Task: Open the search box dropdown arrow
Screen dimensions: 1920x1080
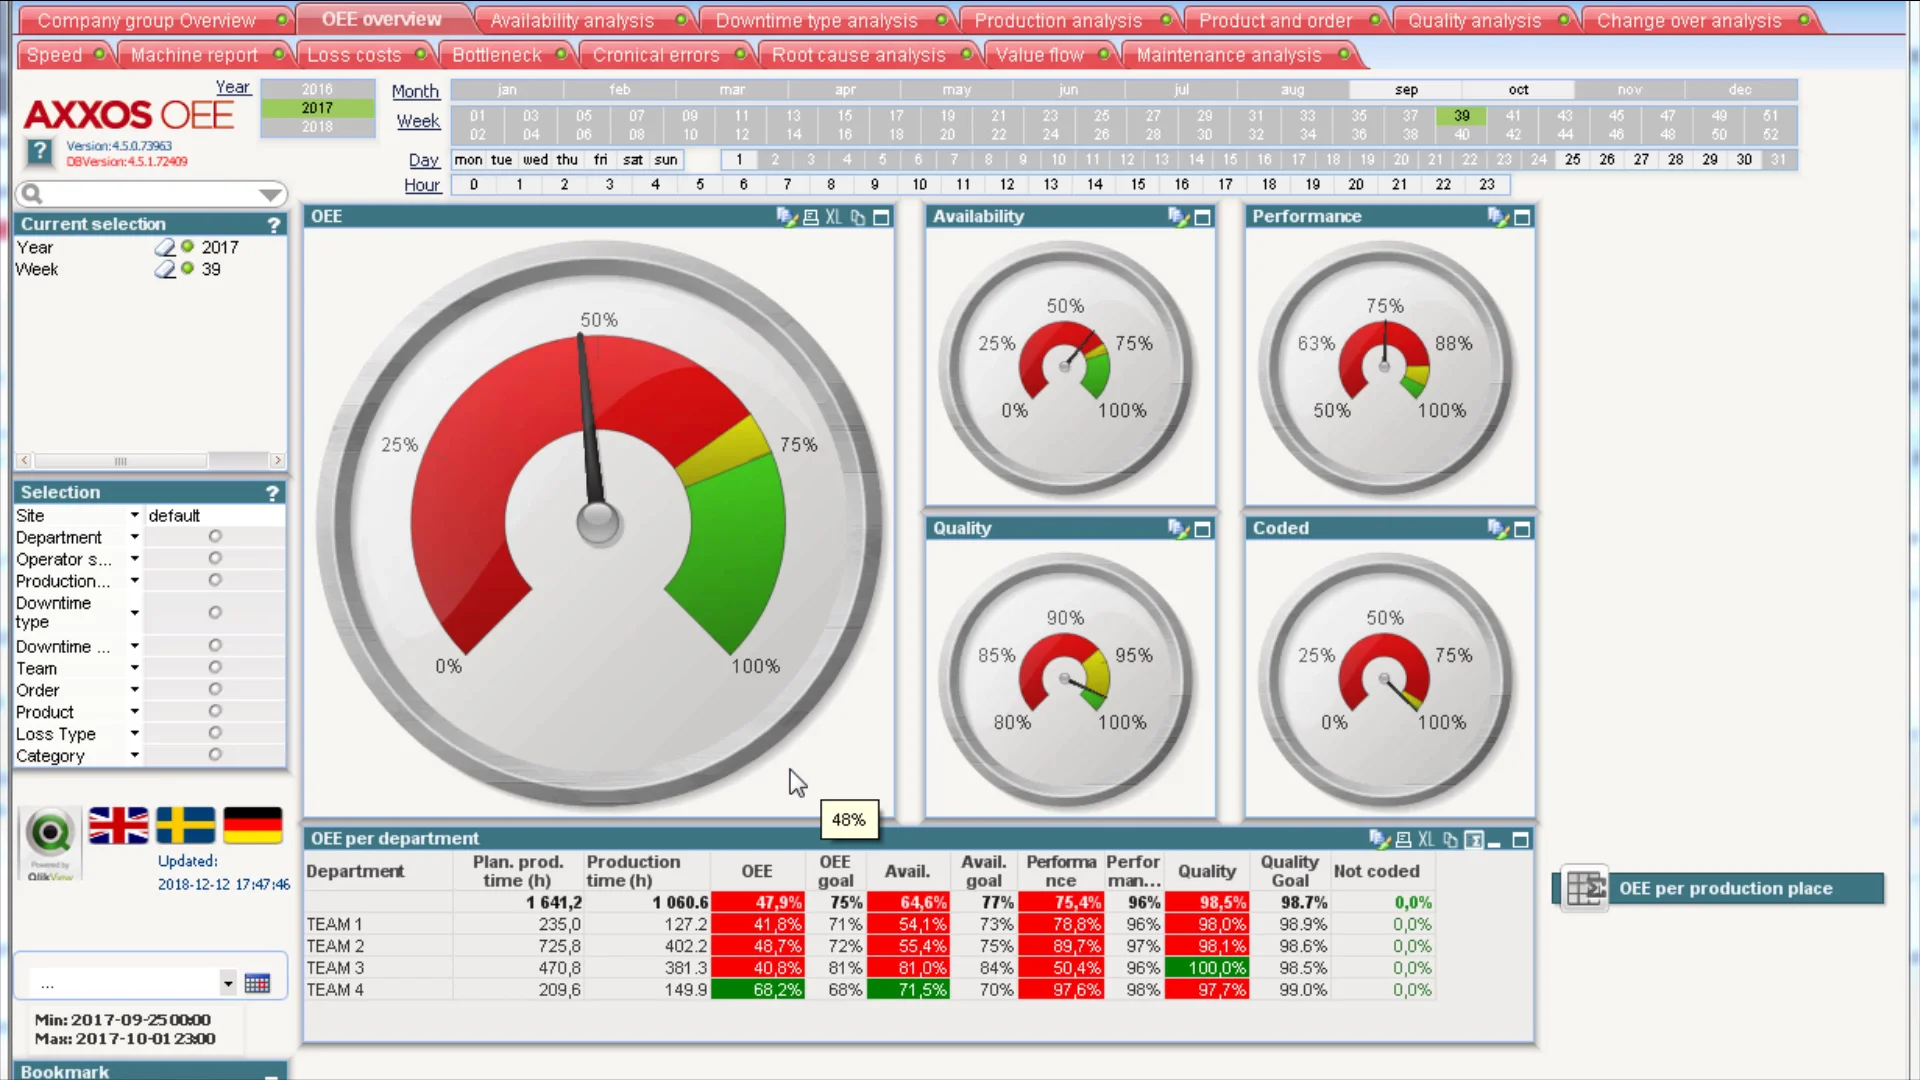Action: tap(270, 194)
